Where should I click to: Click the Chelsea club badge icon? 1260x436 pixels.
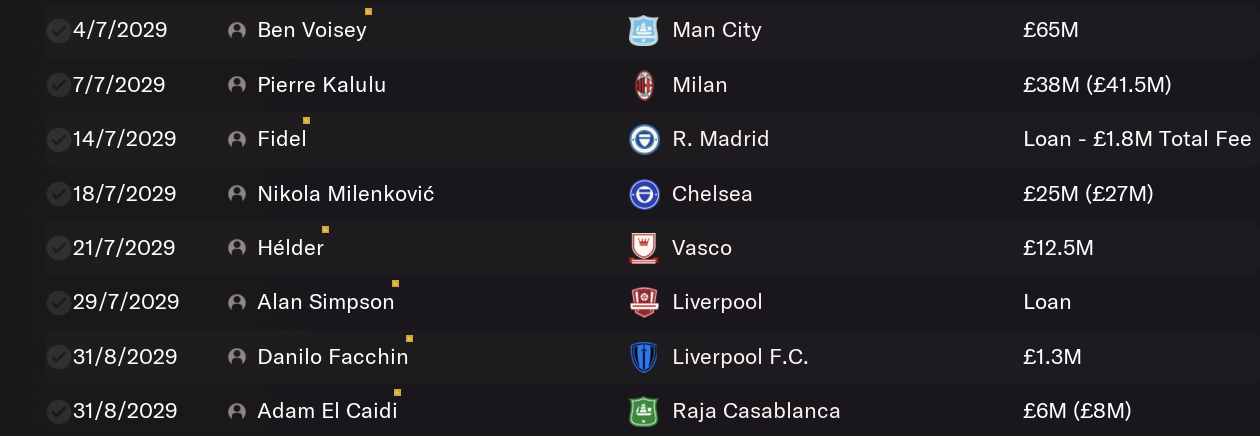644,194
